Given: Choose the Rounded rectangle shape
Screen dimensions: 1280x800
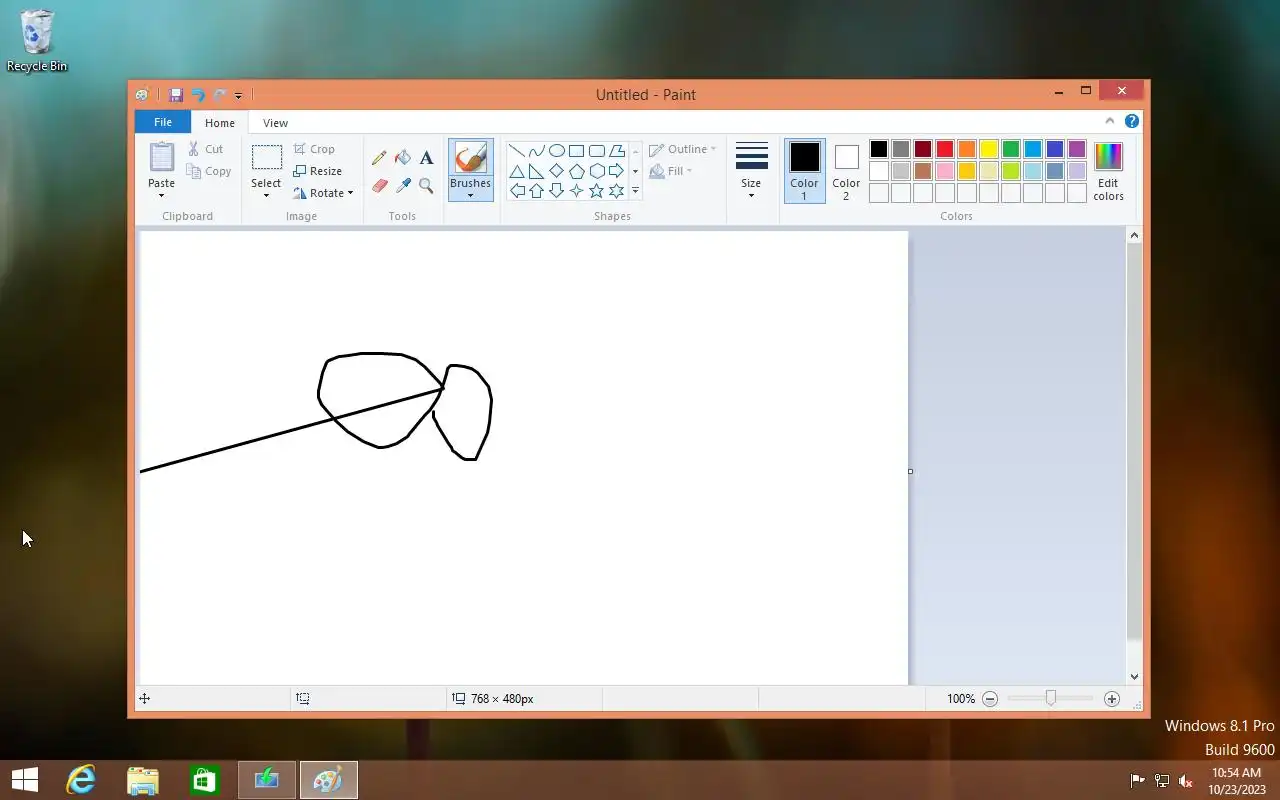Looking at the screenshot, I should click(597, 151).
